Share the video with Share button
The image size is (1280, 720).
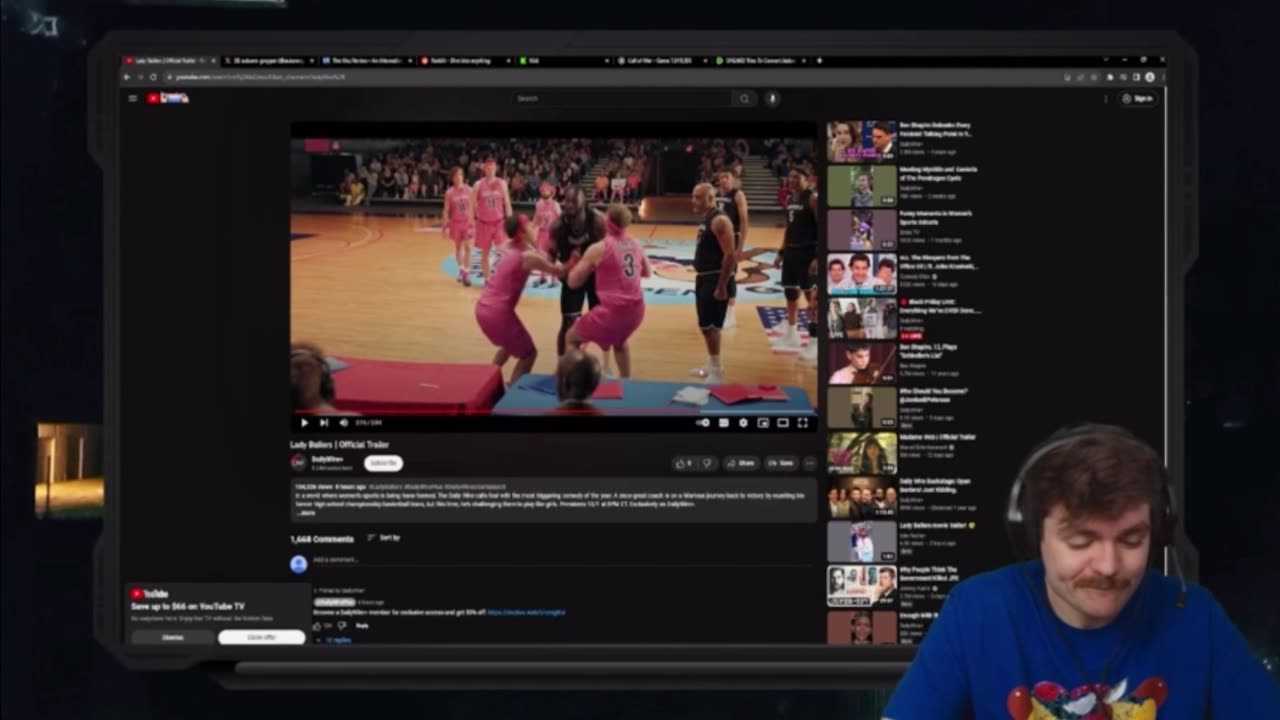coord(741,463)
